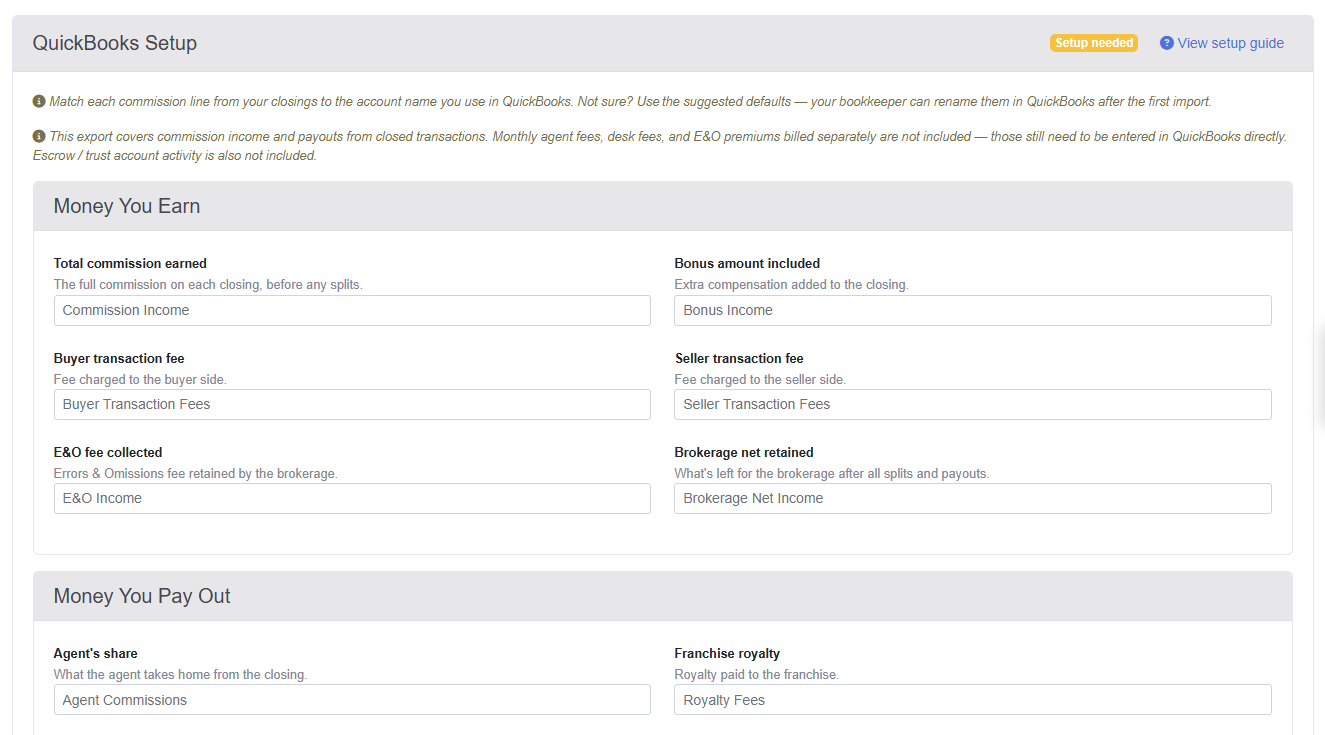The height and width of the screenshot is (735, 1325).
Task: Select the Royalty Fees input
Action: tap(973, 700)
